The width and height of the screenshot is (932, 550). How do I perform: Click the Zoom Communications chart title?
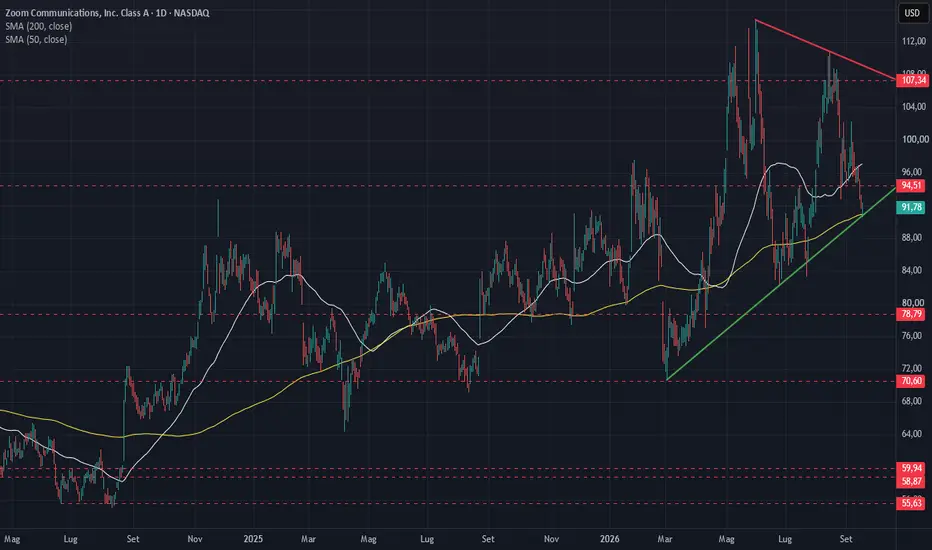pyautogui.click(x=107, y=12)
